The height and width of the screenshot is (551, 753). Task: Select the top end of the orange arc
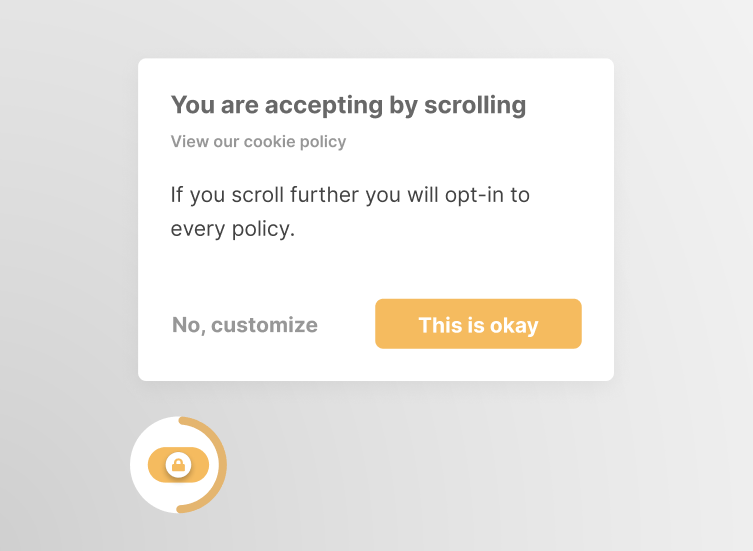tap(182, 421)
